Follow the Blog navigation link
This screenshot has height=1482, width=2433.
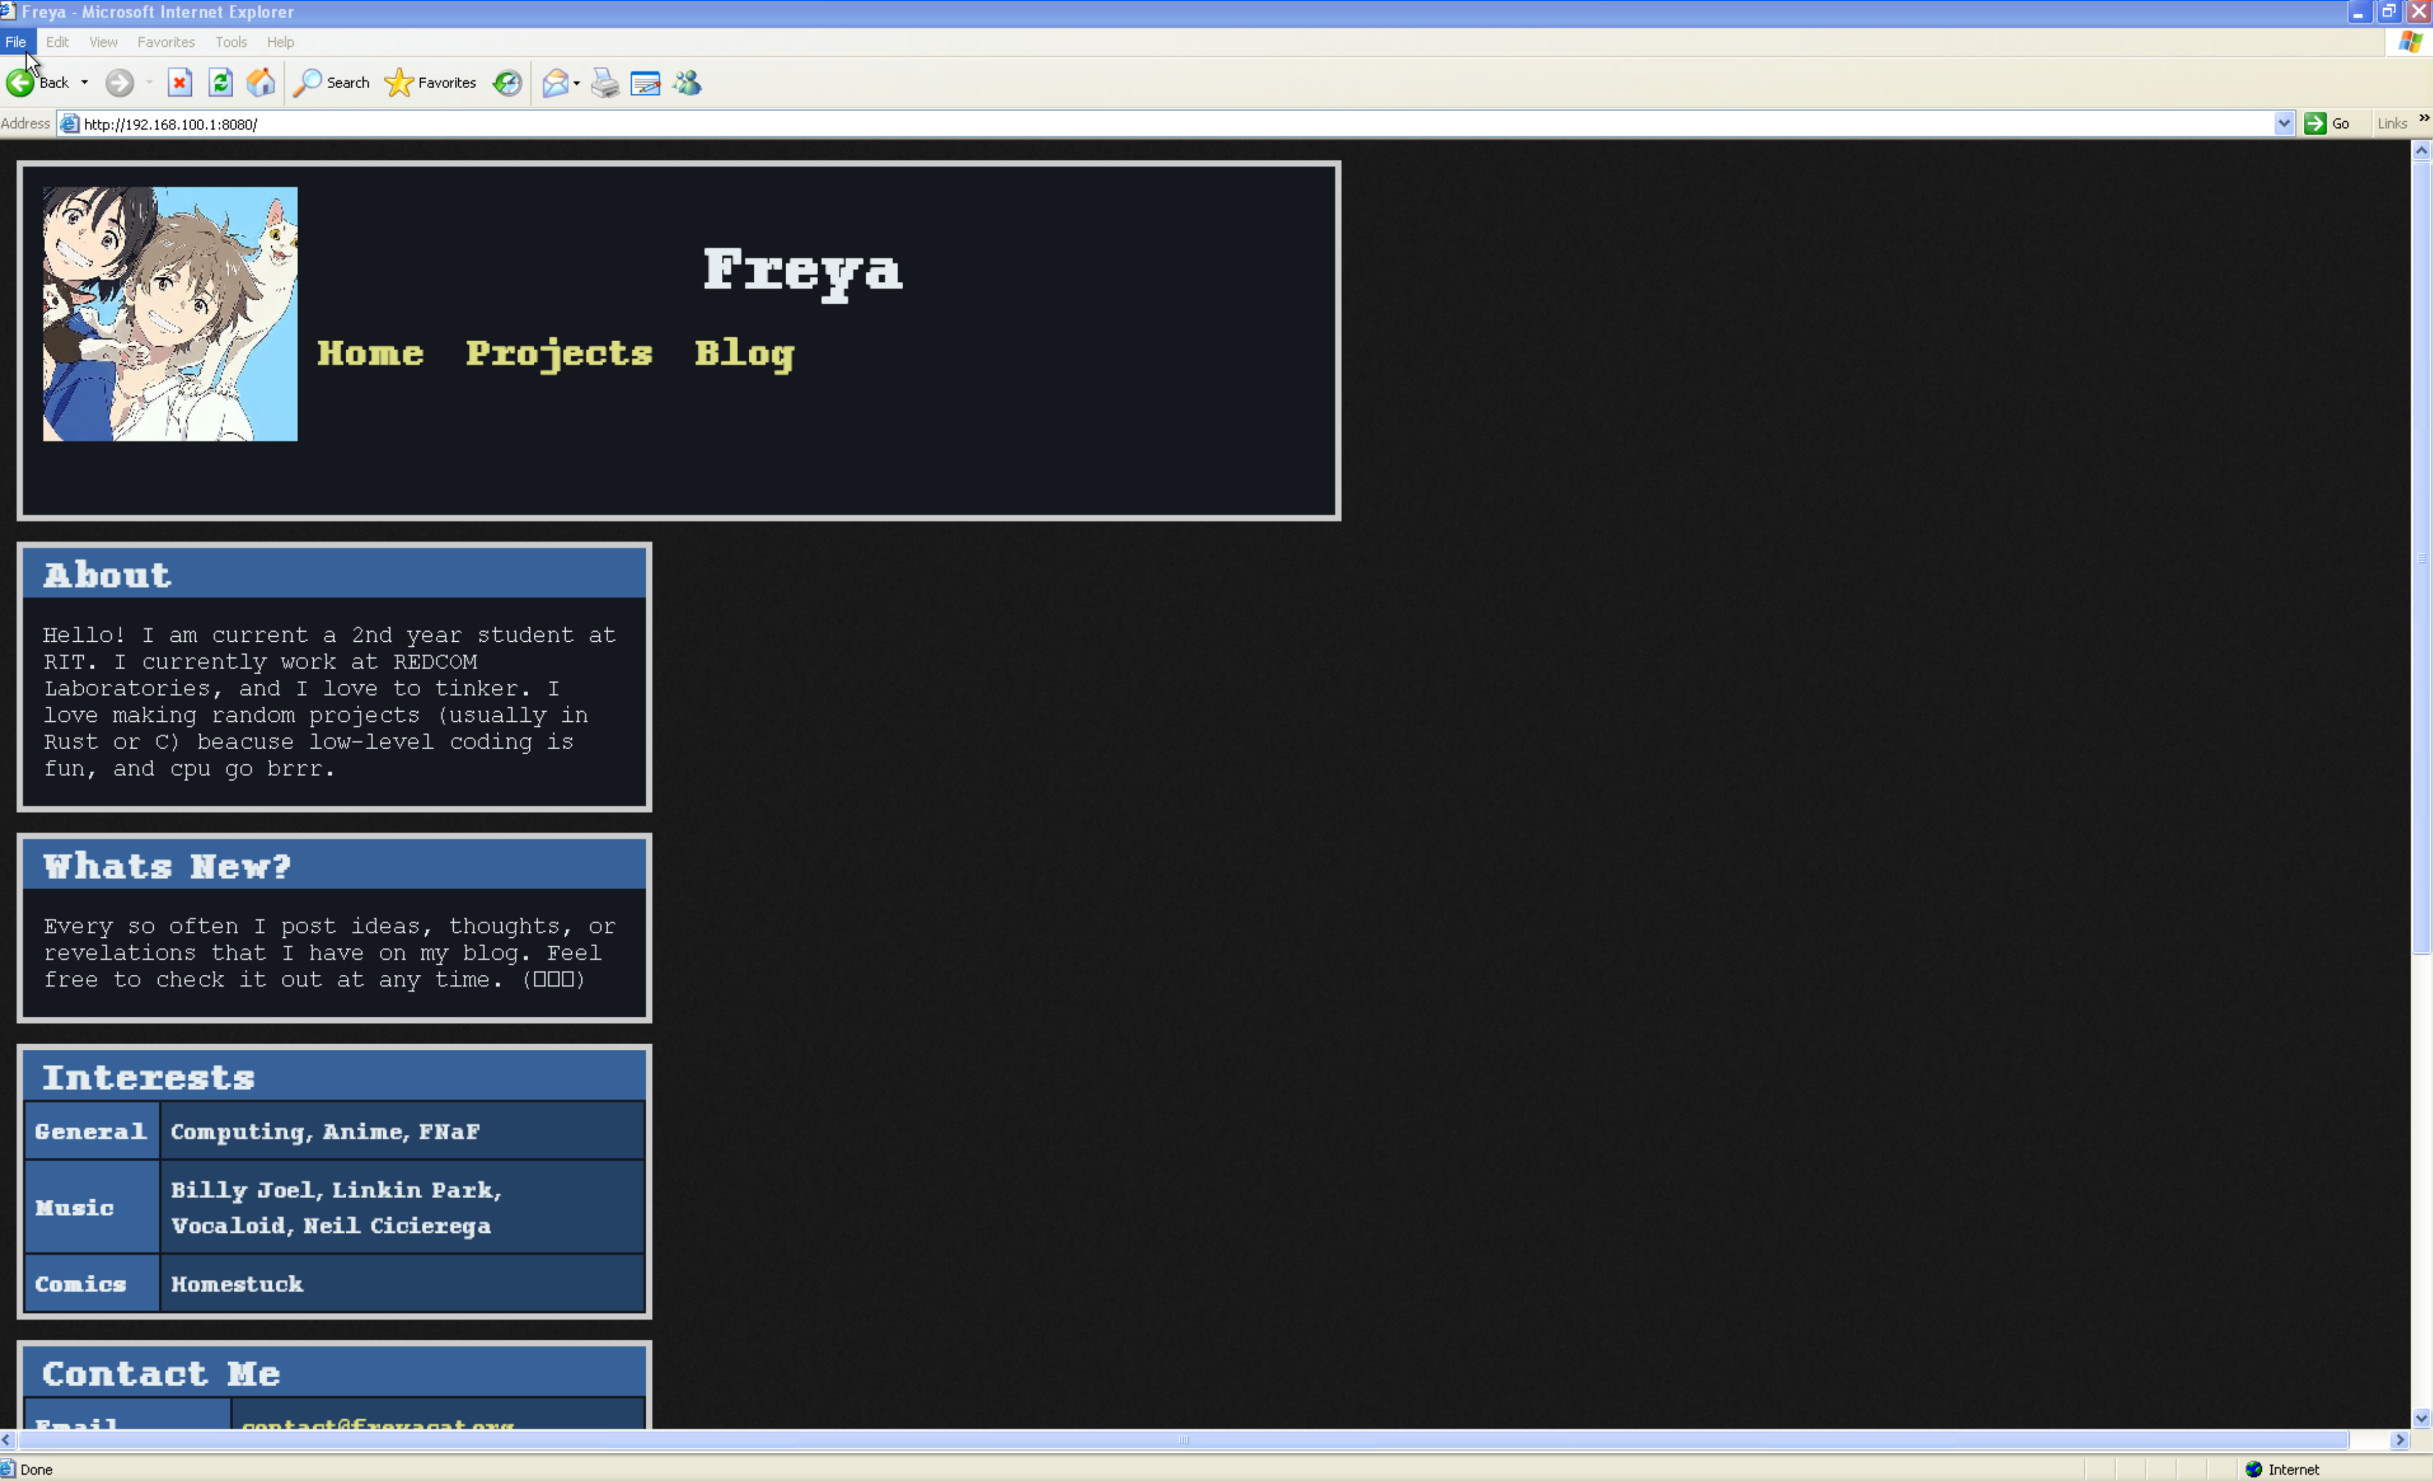point(744,354)
